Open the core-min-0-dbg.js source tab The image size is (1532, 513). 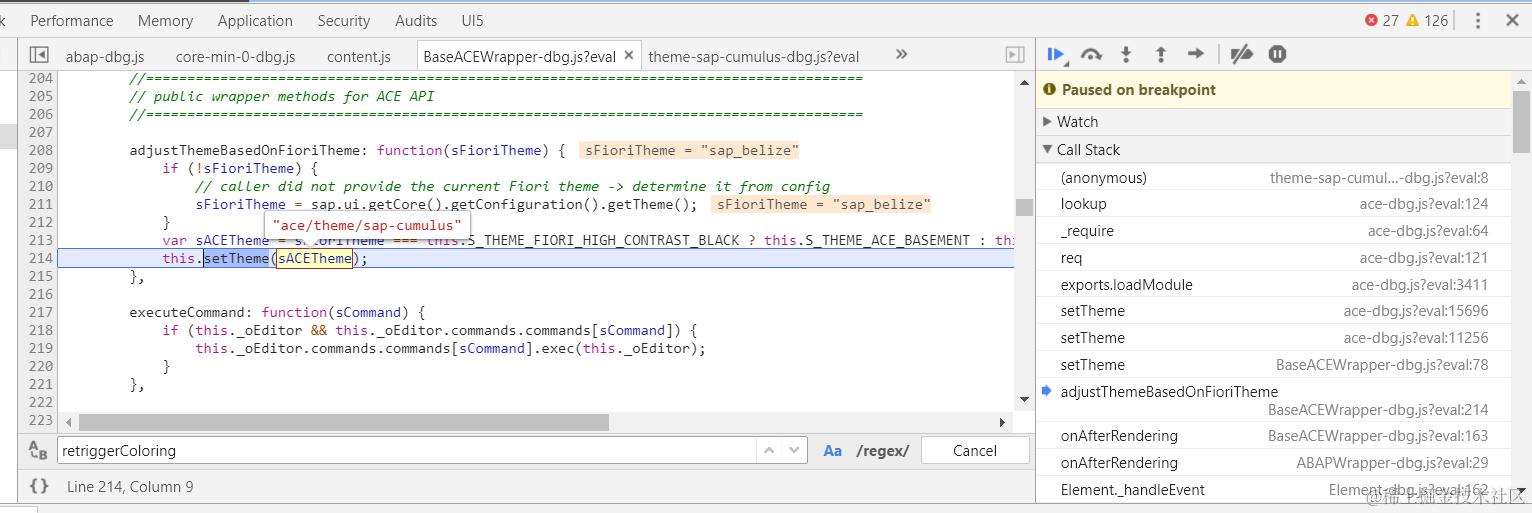pyautogui.click(x=235, y=56)
